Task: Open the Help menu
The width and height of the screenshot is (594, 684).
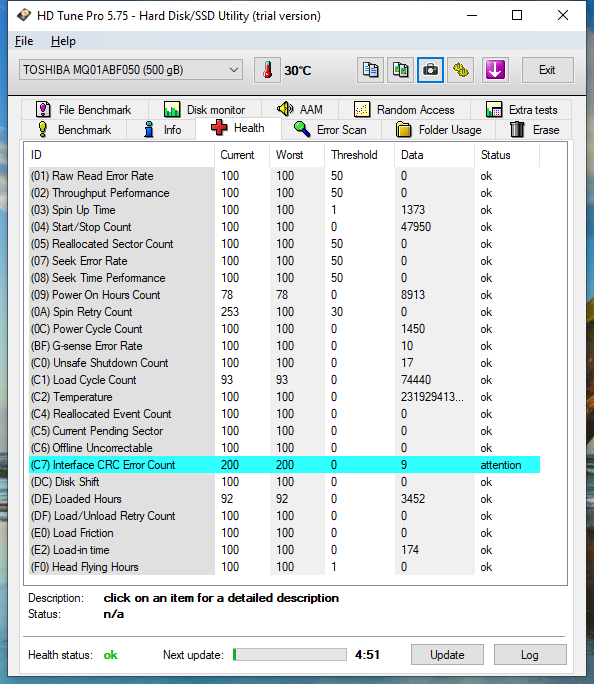Action: [63, 41]
